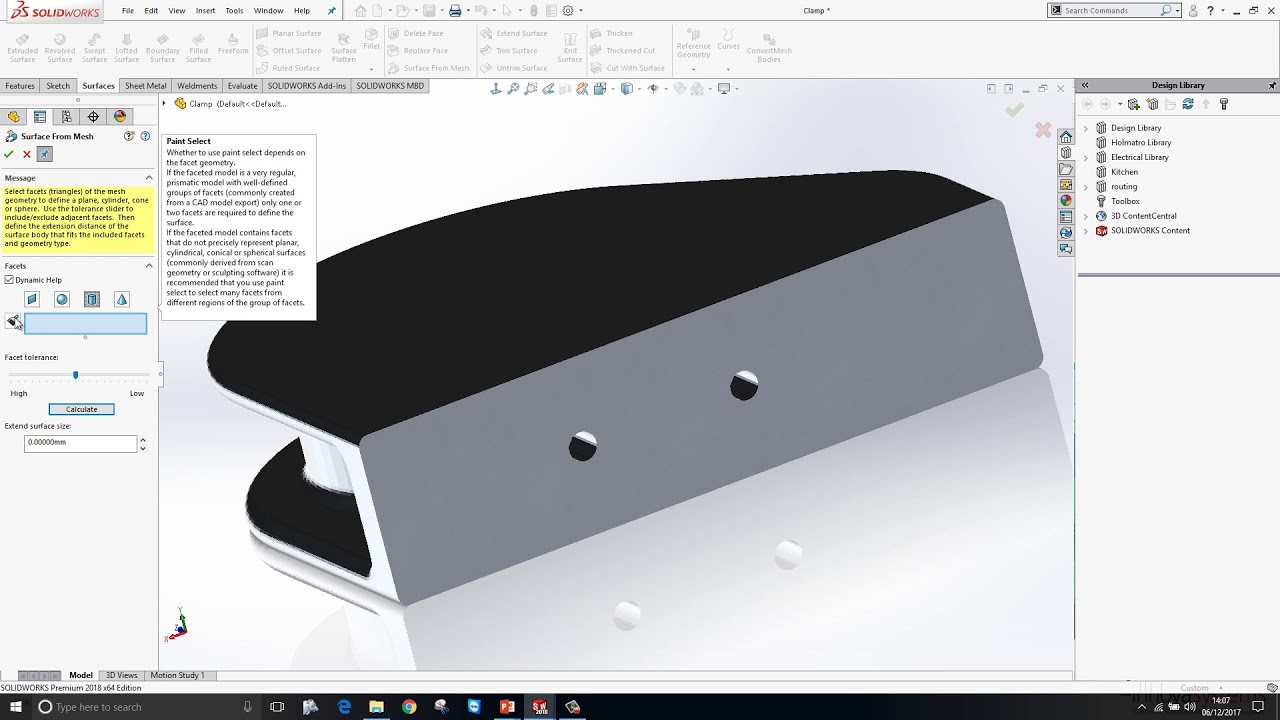Expand the 3D ContentCentral node
Viewport: 1280px width, 720px height.
click(1086, 216)
